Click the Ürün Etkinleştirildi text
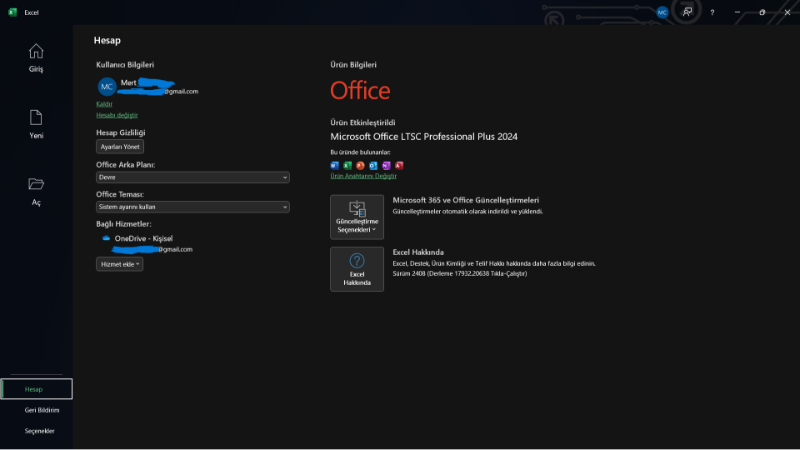This screenshot has width=800, height=450. point(363,122)
